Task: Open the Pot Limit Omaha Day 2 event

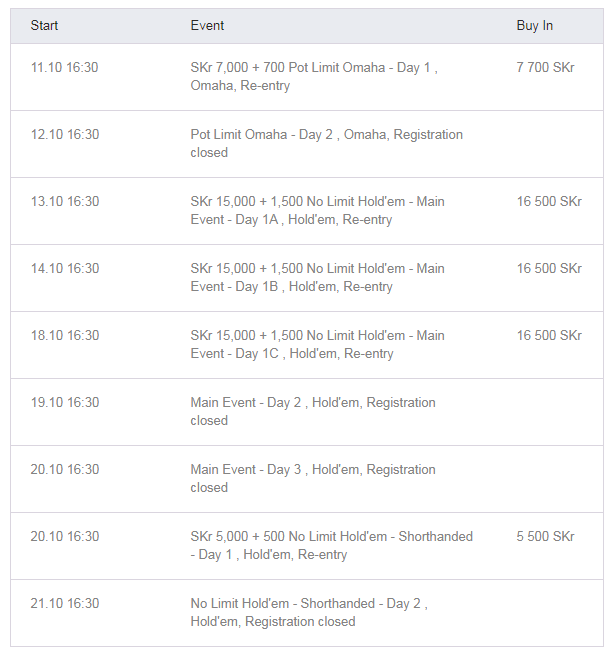Action: pyautogui.click(x=326, y=144)
